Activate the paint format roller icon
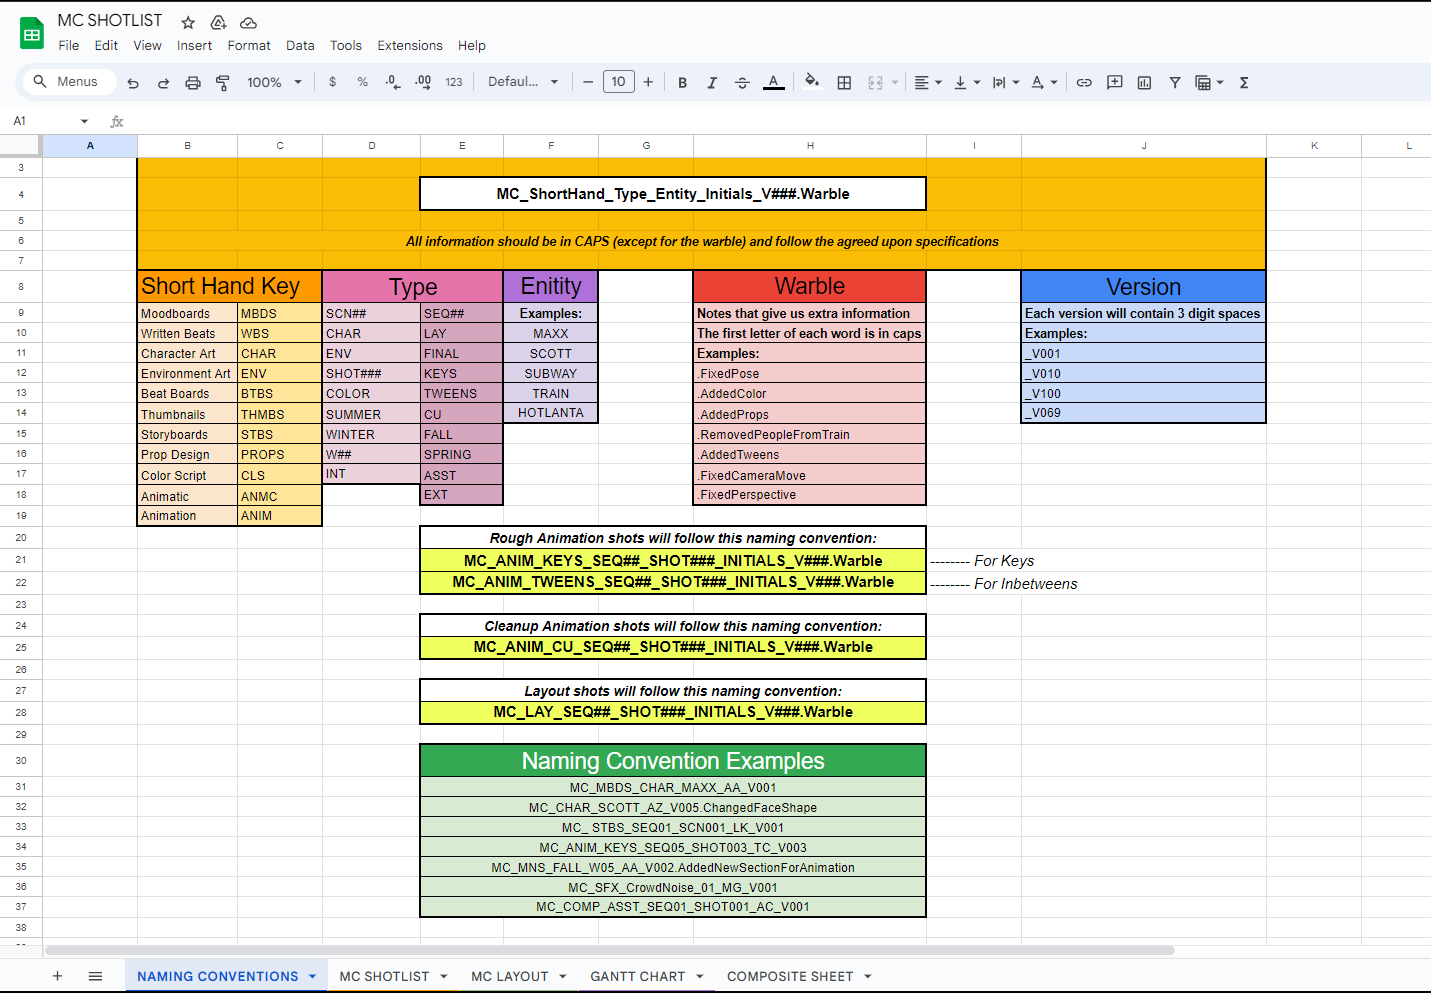This screenshot has width=1431, height=993. click(223, 83)
